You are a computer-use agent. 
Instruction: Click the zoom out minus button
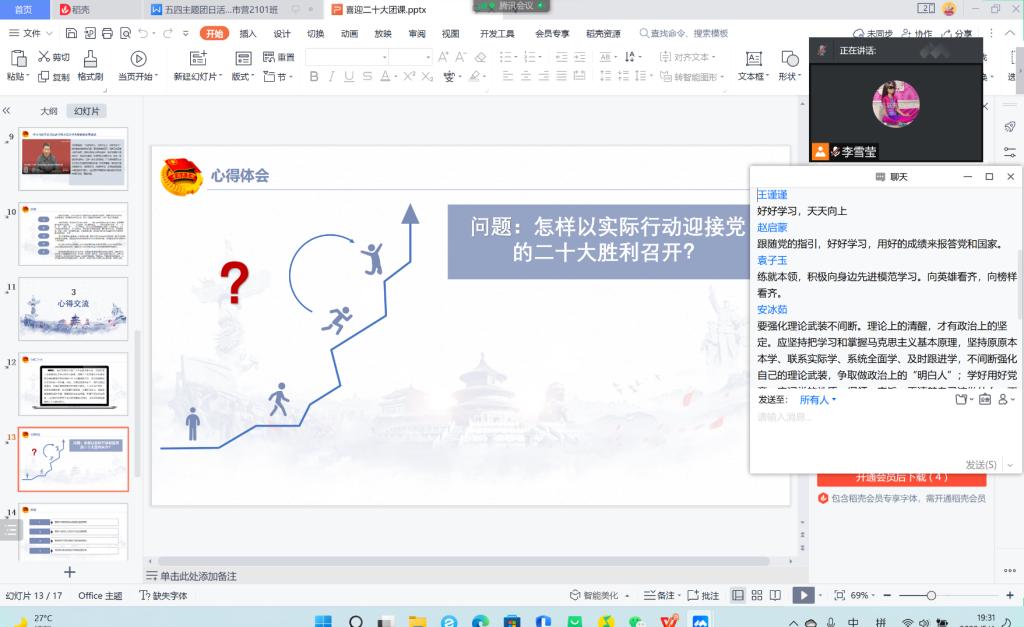(888, 595)
